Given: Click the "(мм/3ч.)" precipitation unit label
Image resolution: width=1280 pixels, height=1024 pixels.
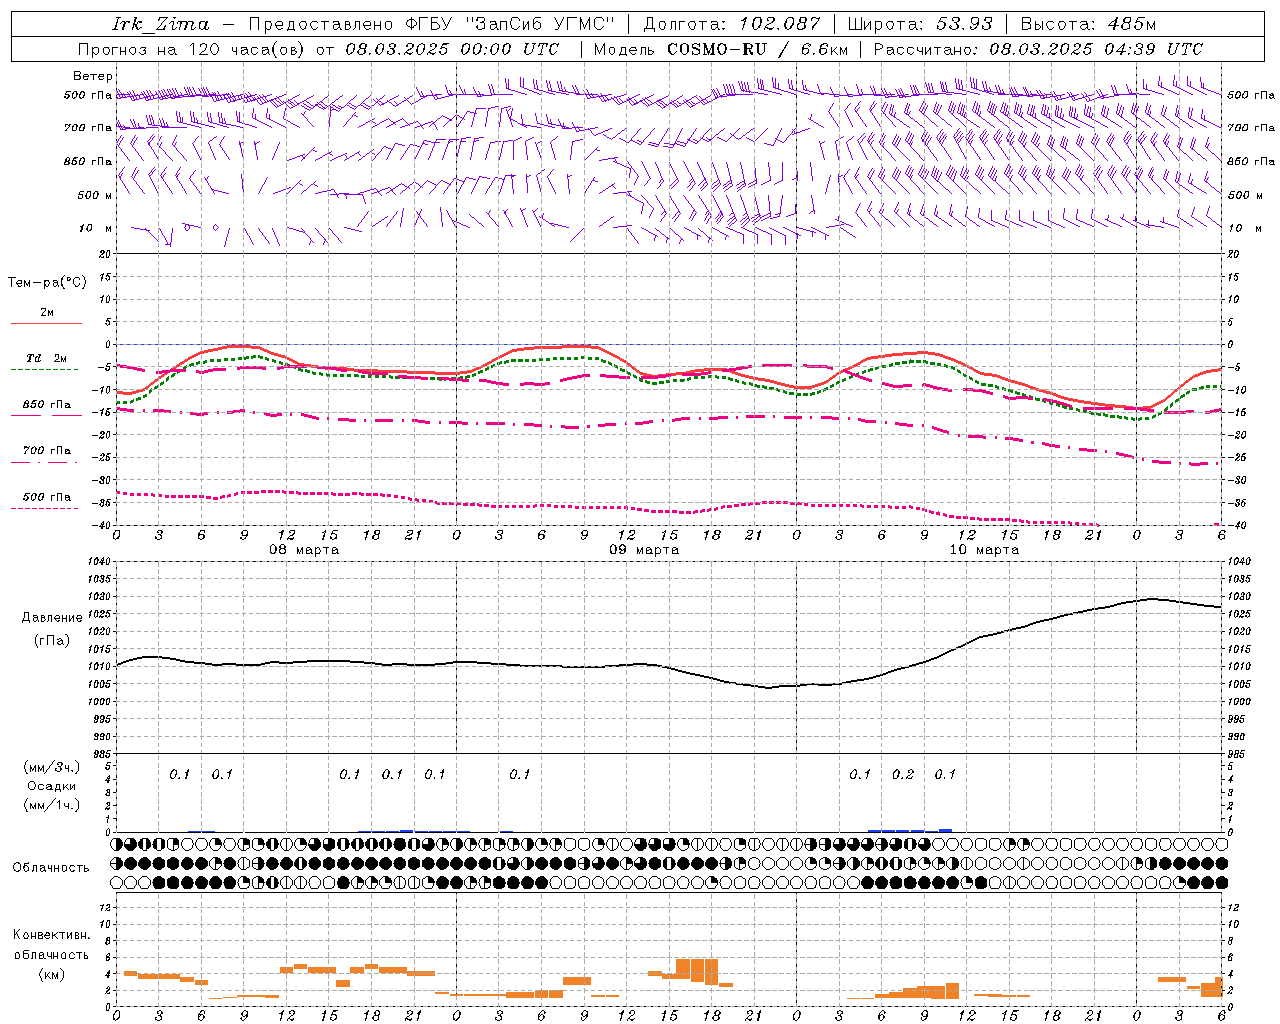Looking at the screenshot, I should (52, 767).
